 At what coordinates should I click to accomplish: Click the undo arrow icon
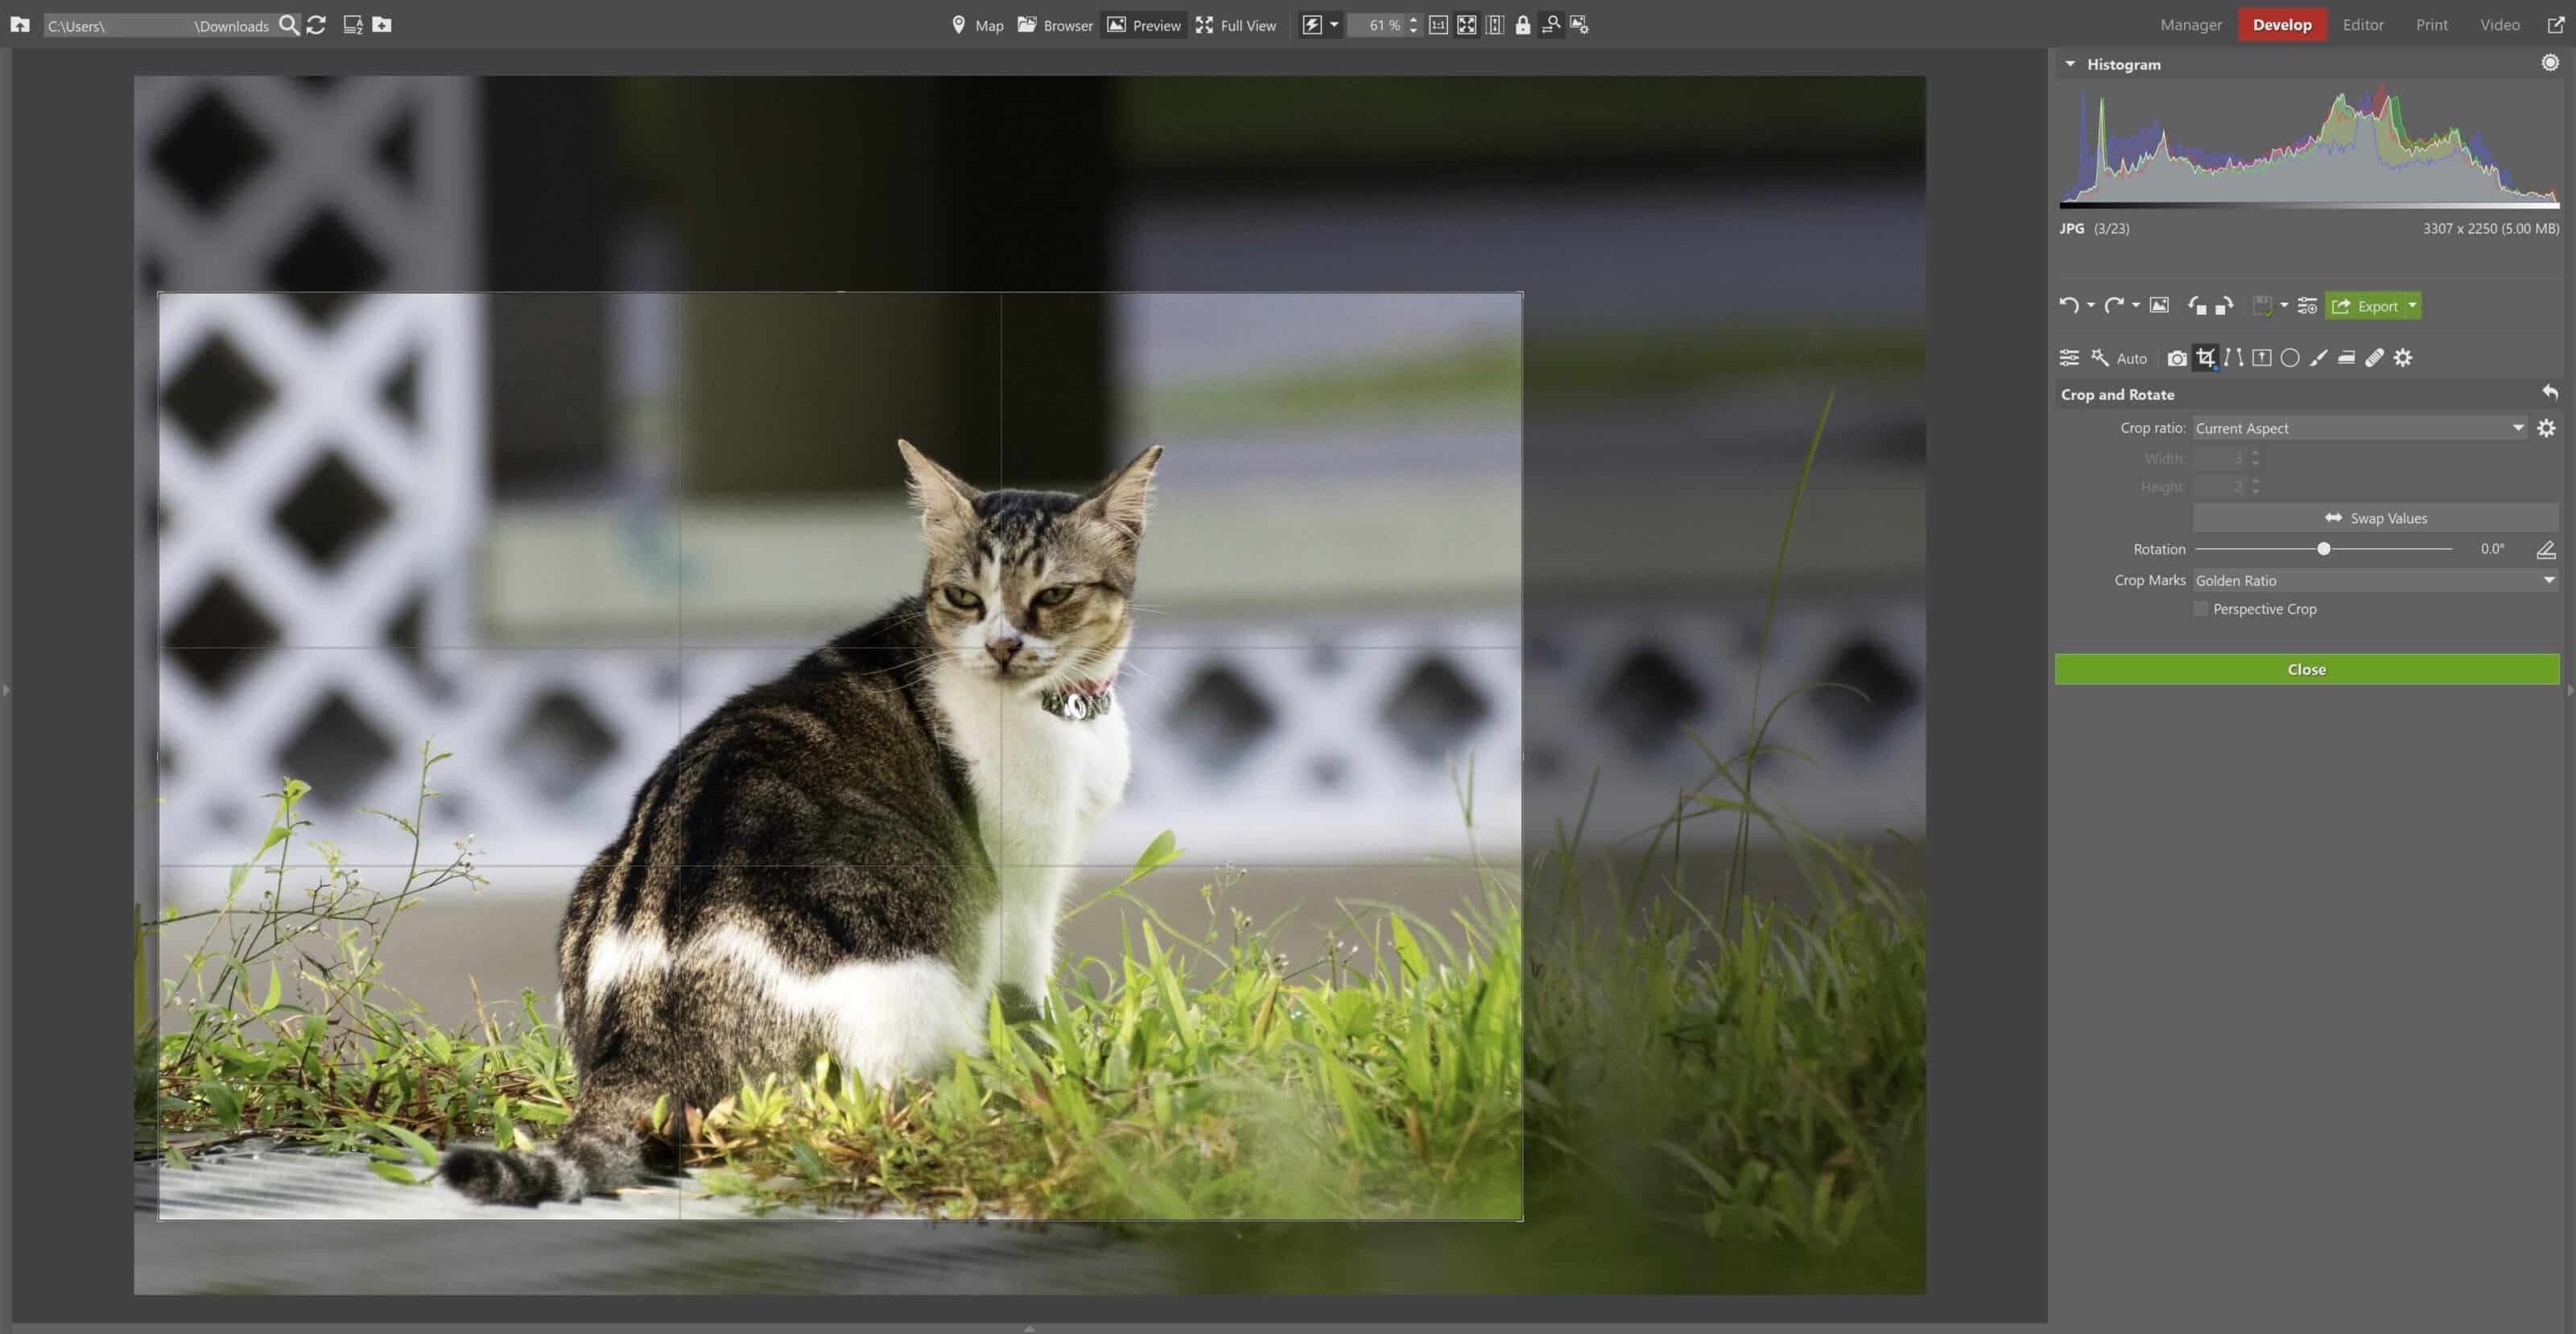(2067, 306)
